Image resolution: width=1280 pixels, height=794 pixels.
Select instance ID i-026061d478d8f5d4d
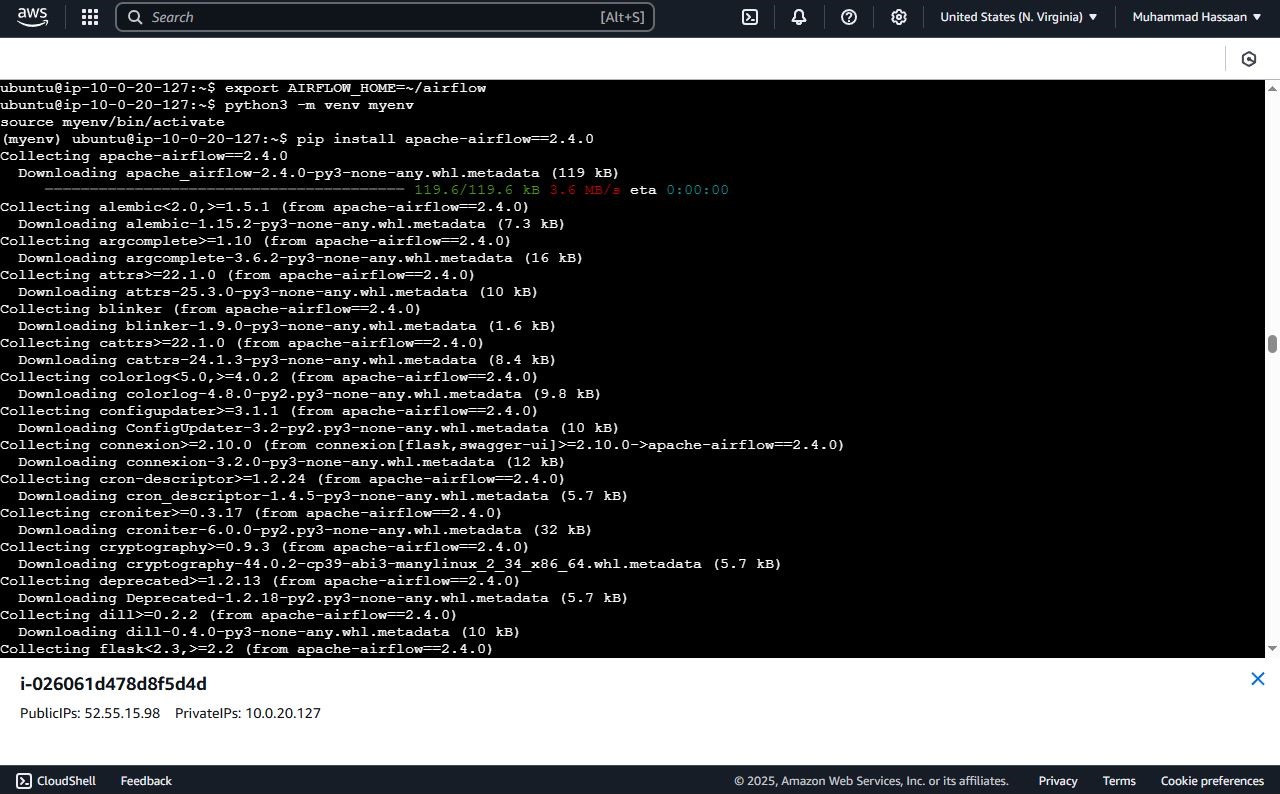click(114, 684)
